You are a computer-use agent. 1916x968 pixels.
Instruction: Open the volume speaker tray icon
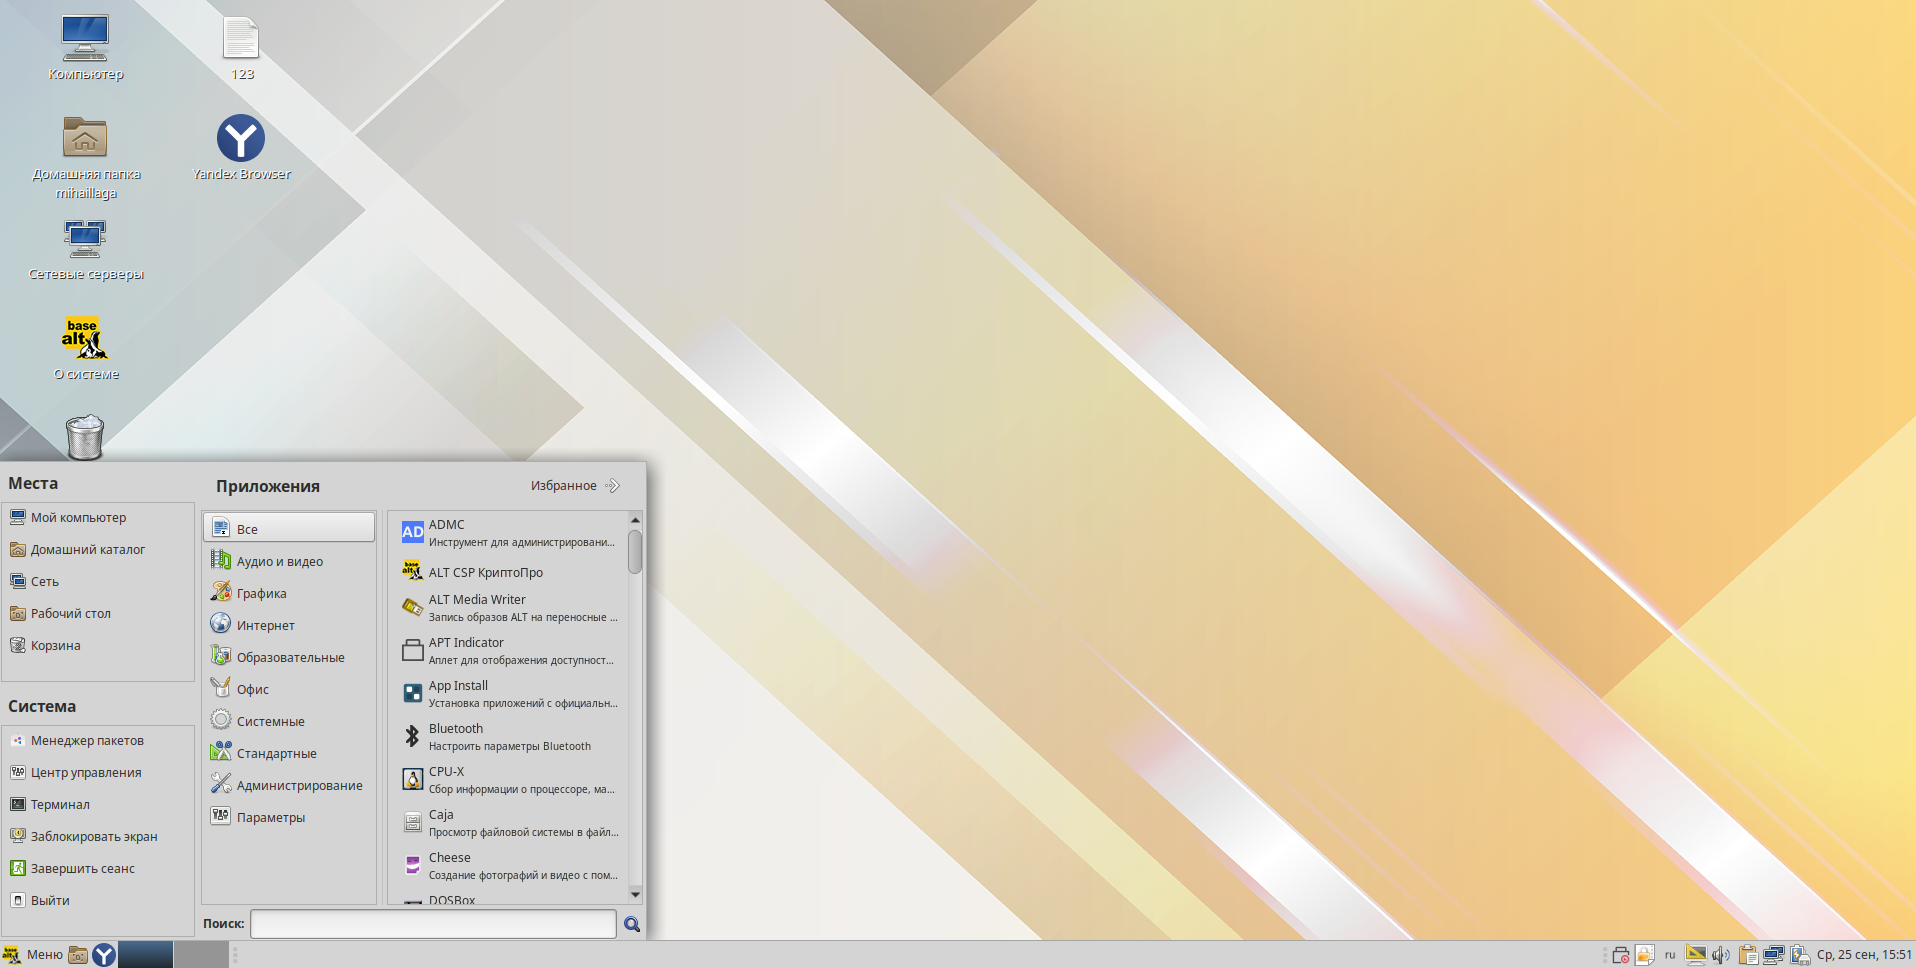click(1721, 955)
